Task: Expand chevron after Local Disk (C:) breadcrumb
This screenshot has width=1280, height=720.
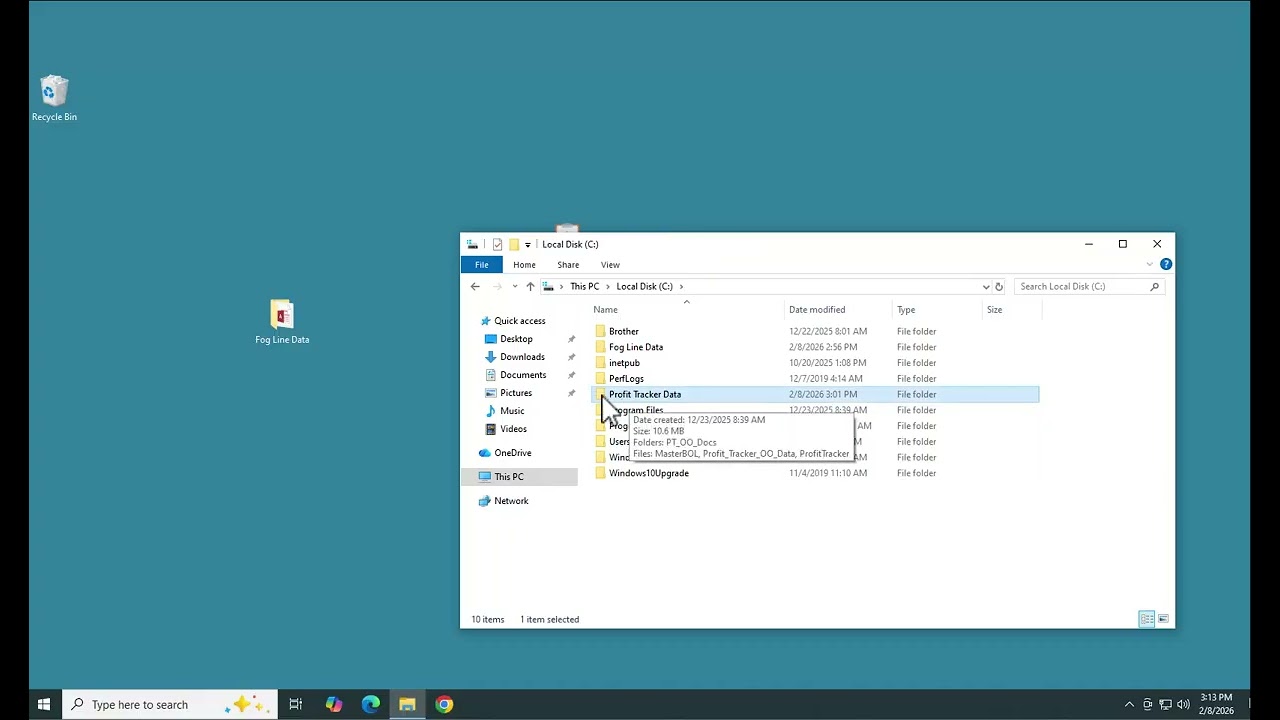Action: pos(681,287)
